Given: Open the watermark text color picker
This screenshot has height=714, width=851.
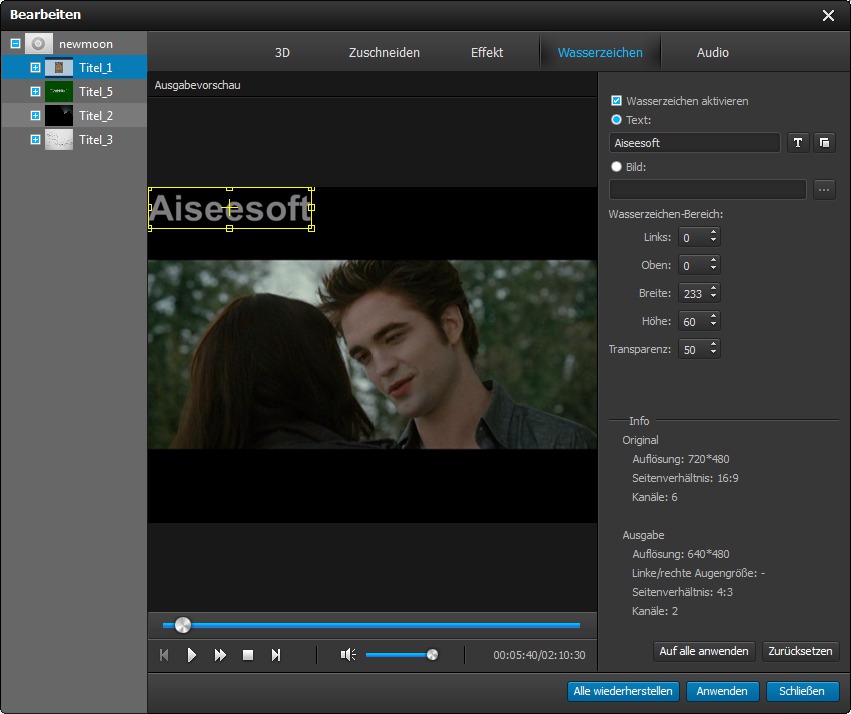Looking at the screenshot, I should tap(824, 143).
